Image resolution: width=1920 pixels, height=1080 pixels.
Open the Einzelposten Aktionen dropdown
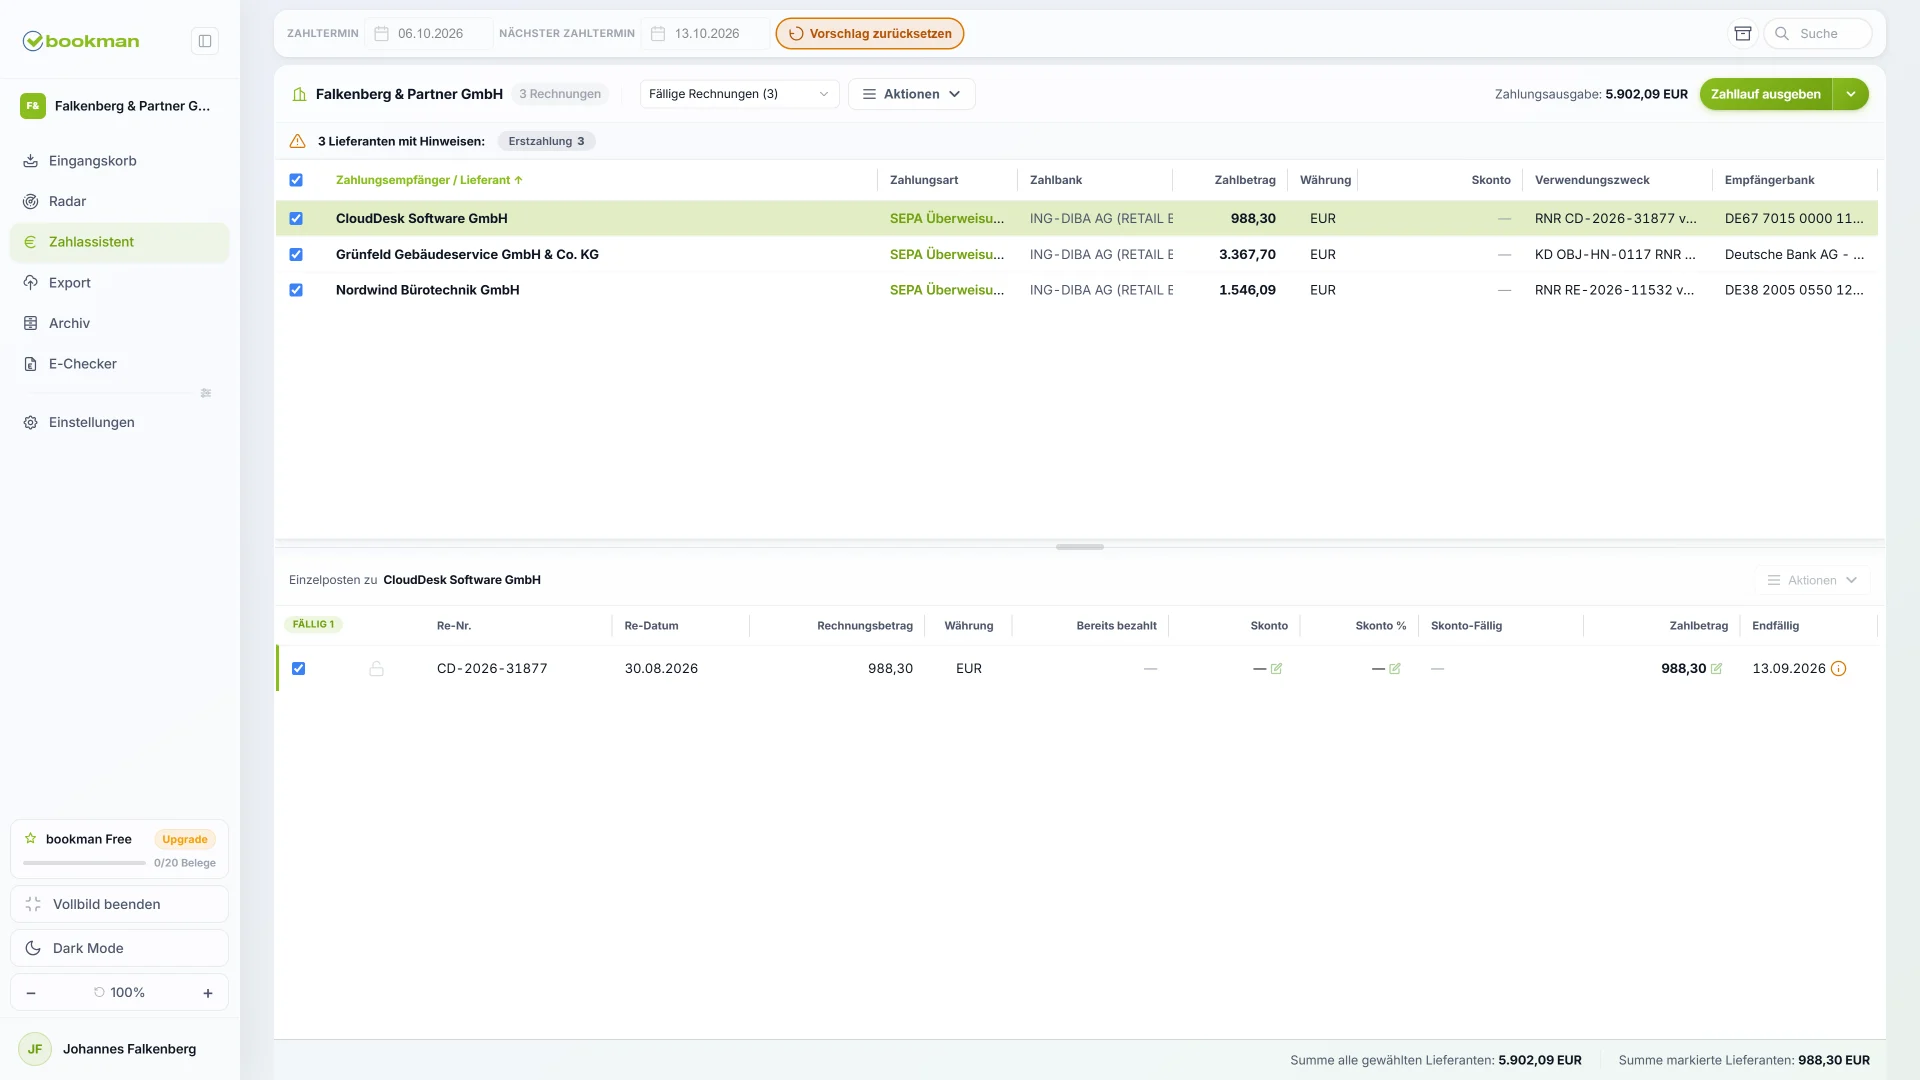pos(1812,580)
